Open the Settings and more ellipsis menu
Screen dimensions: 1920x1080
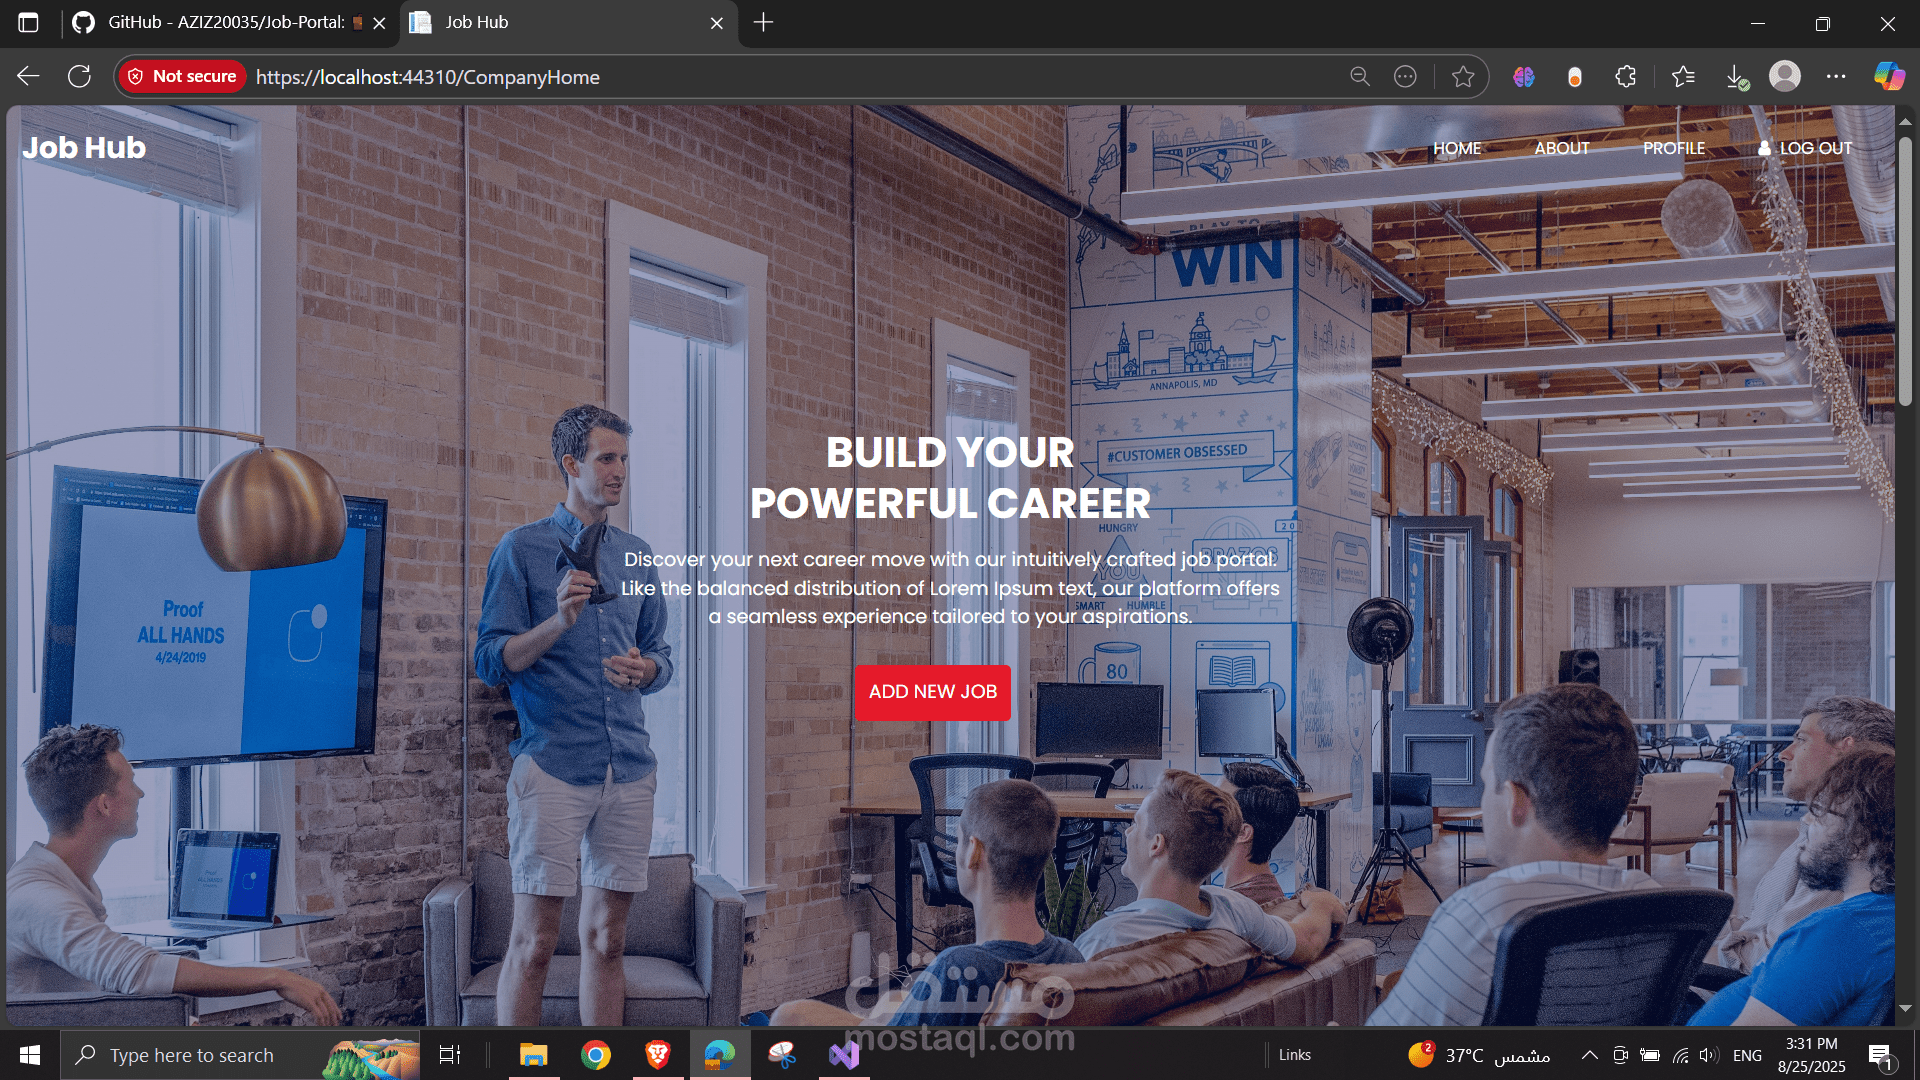tap(1836, 77)
